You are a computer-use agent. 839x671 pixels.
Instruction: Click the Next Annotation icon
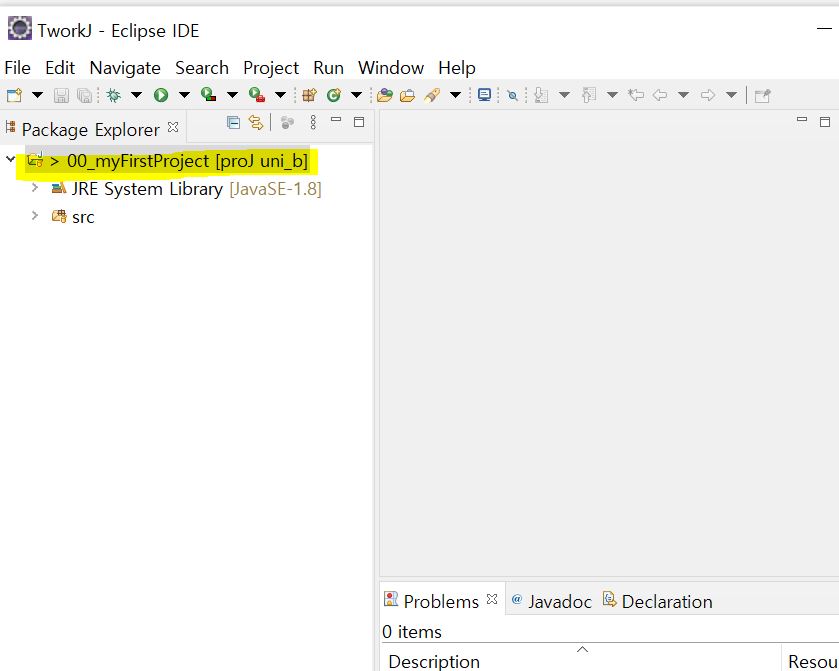point(541,95)
